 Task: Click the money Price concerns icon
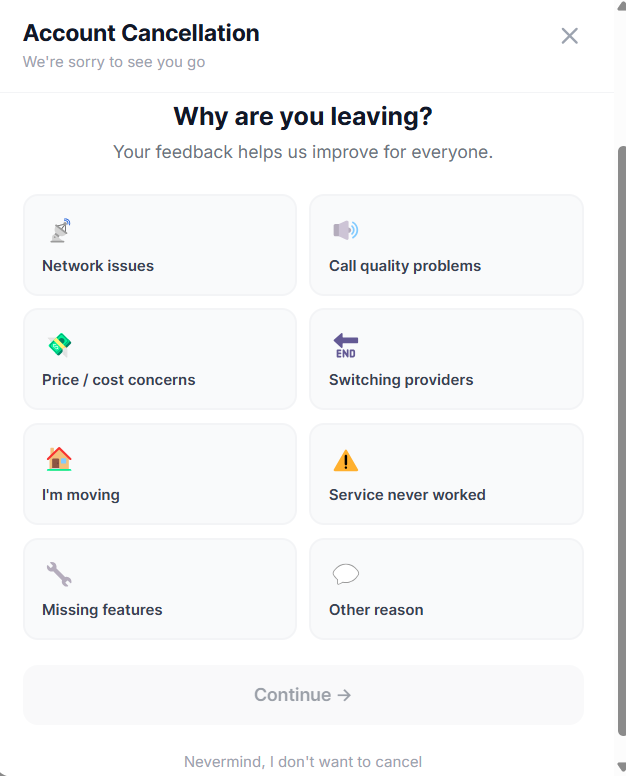click(60, 345)
